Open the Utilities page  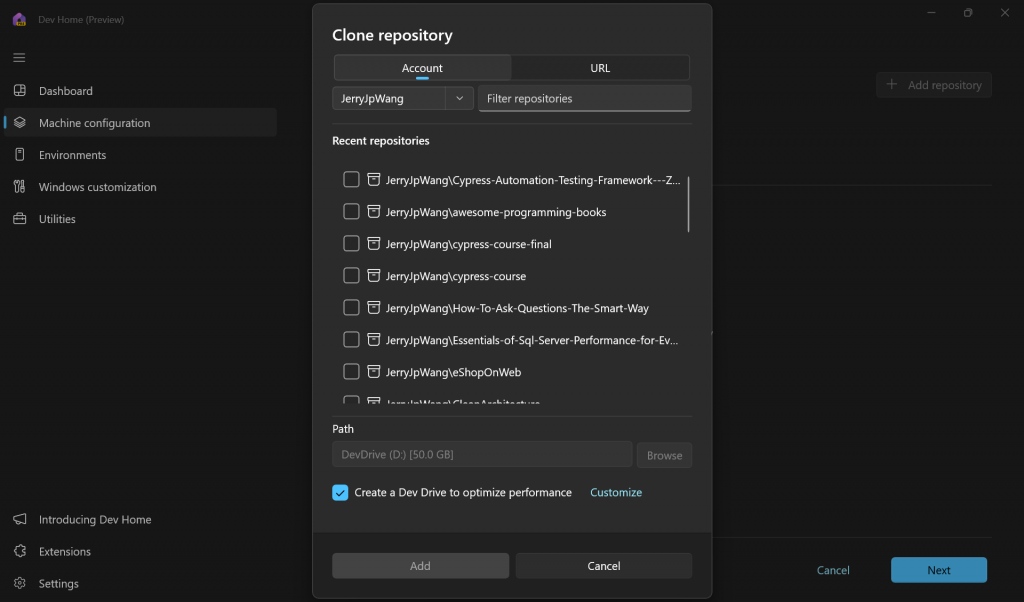pyautogui.click(x=140, y=219)
